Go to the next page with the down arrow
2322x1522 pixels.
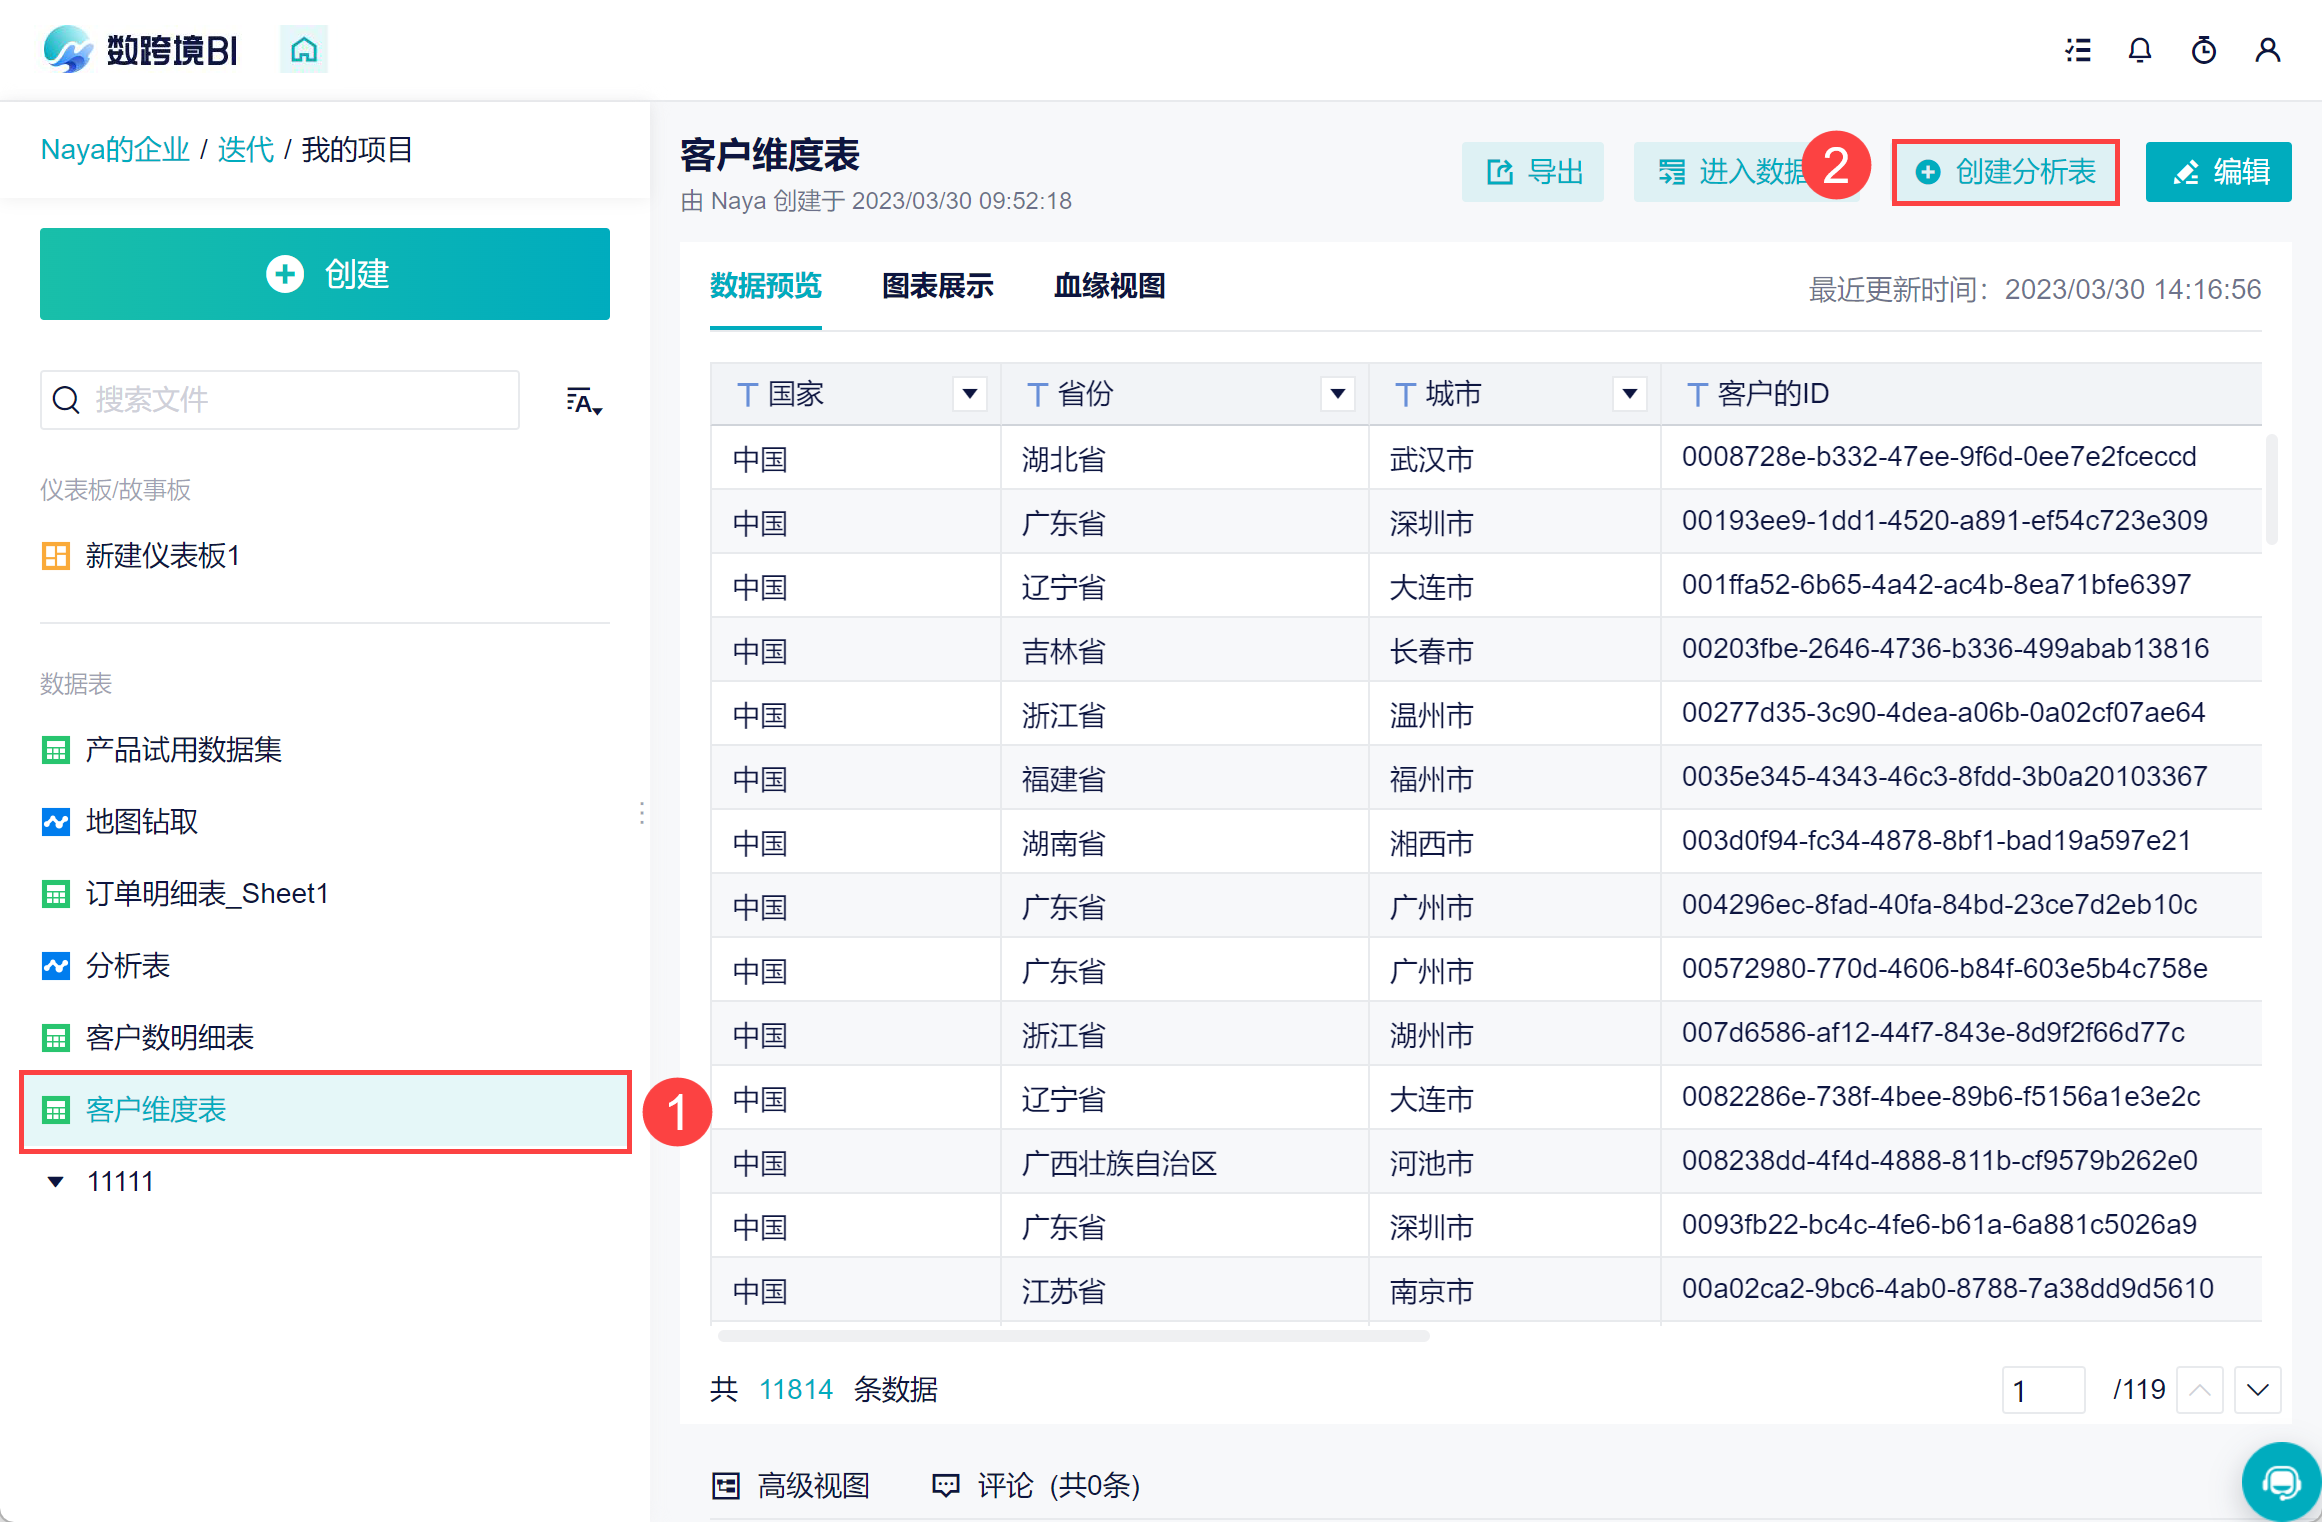pyautogui.click(x=2257, y=1390)
